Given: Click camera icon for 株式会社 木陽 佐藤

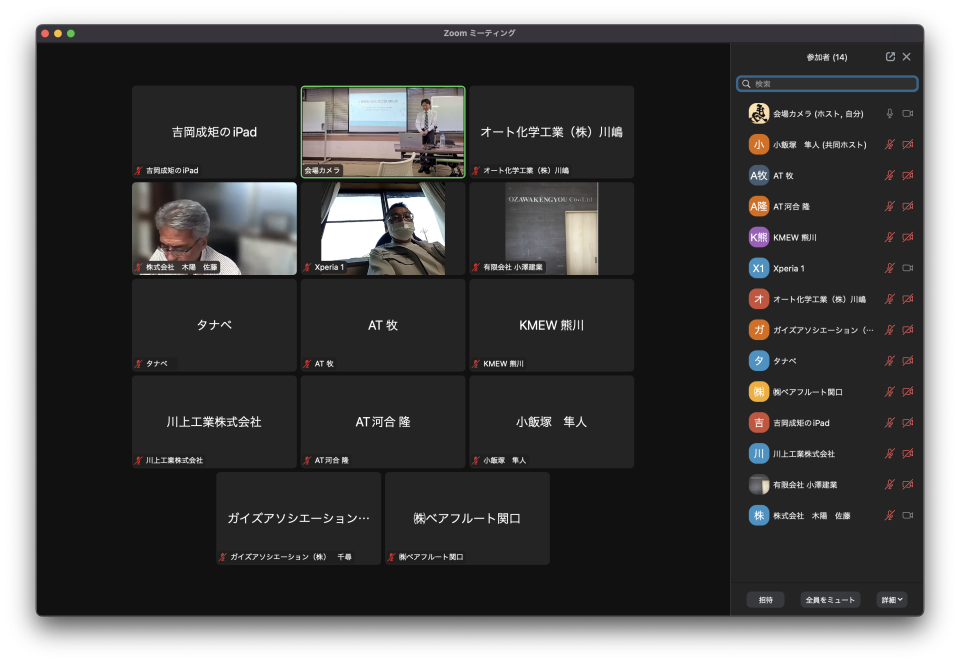Looking at the screenshot, I should pyautogui.click(x=908, y=516).
